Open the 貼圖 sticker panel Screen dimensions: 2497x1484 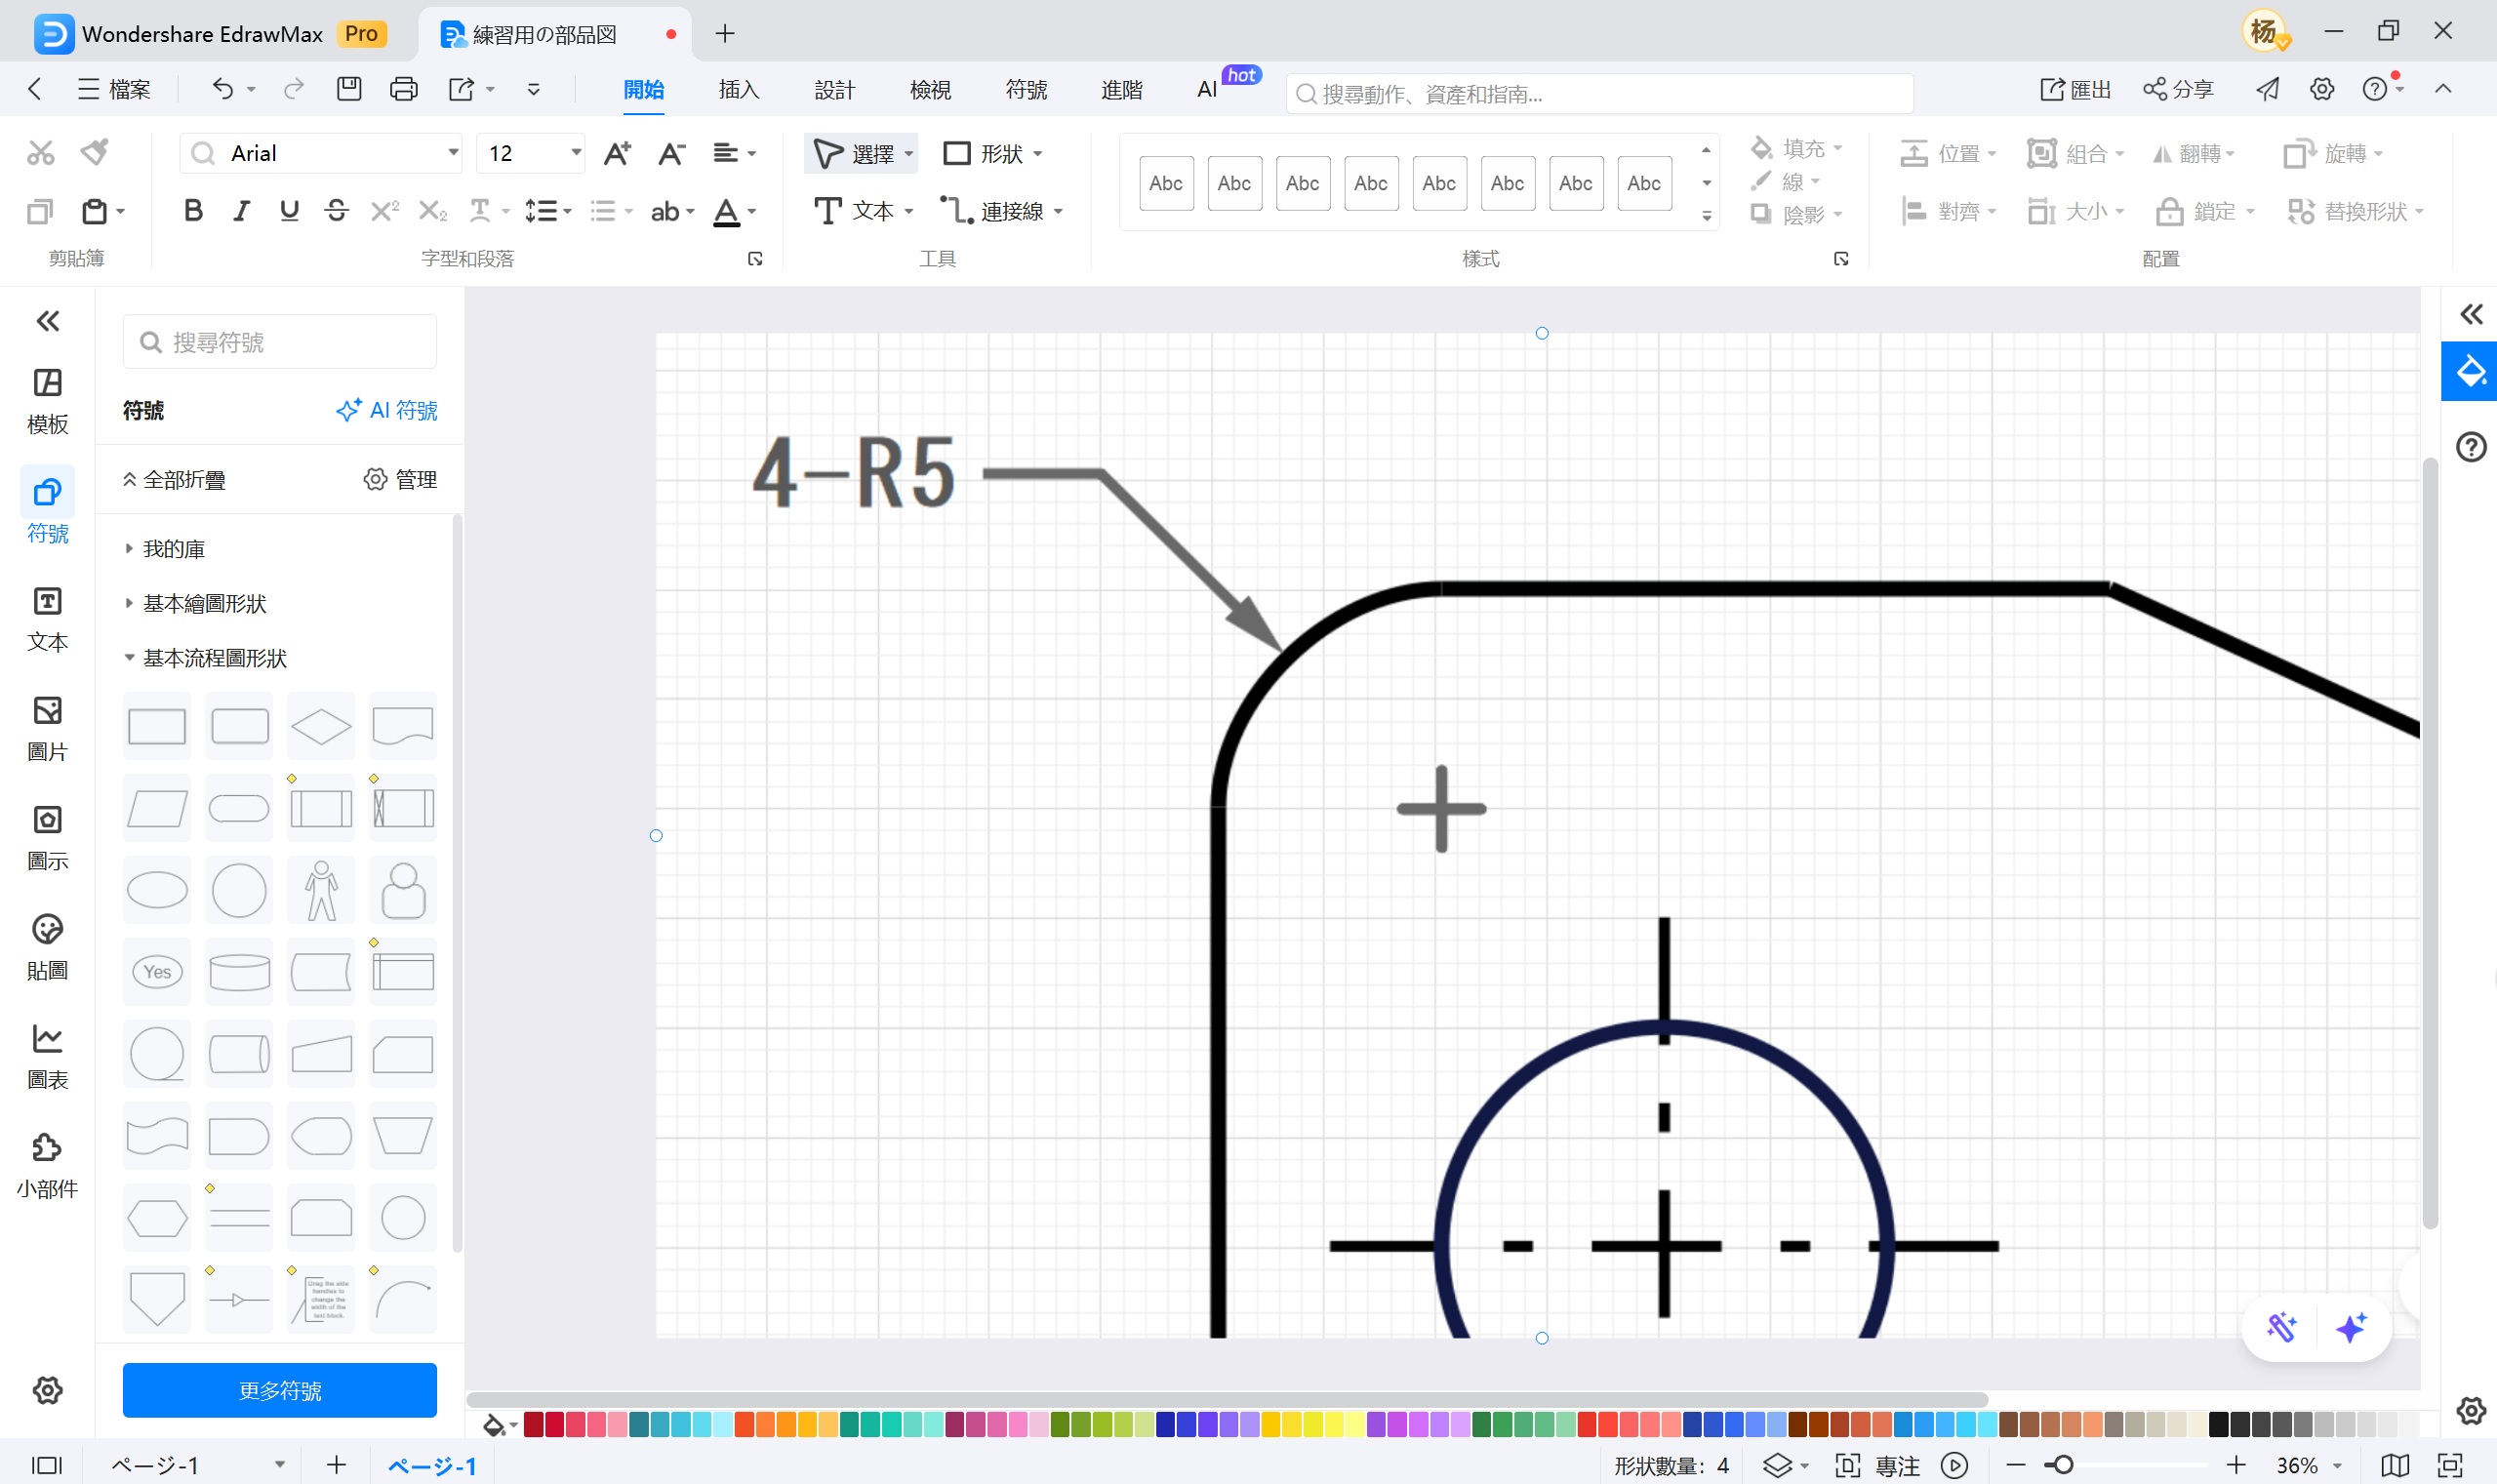pos(47,946)
